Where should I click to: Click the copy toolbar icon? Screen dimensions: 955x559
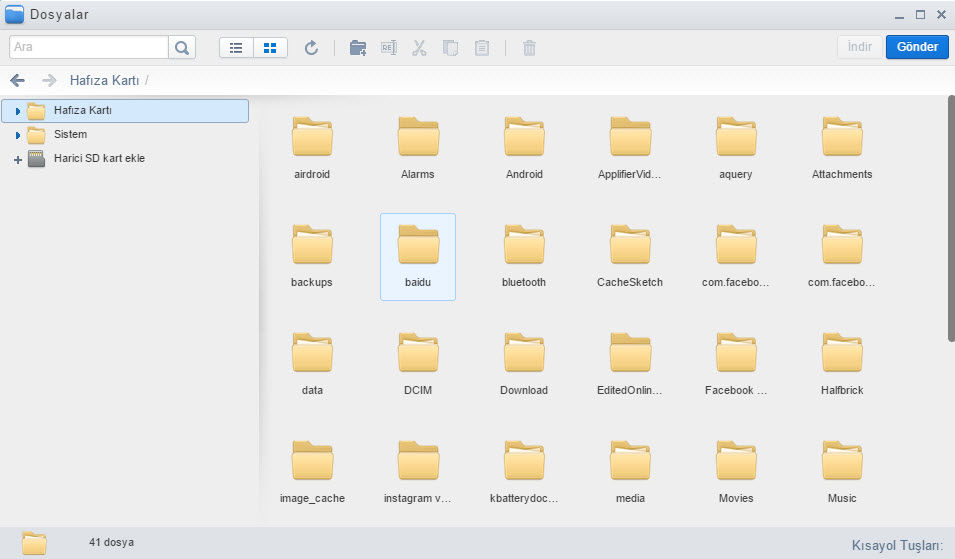450,47
